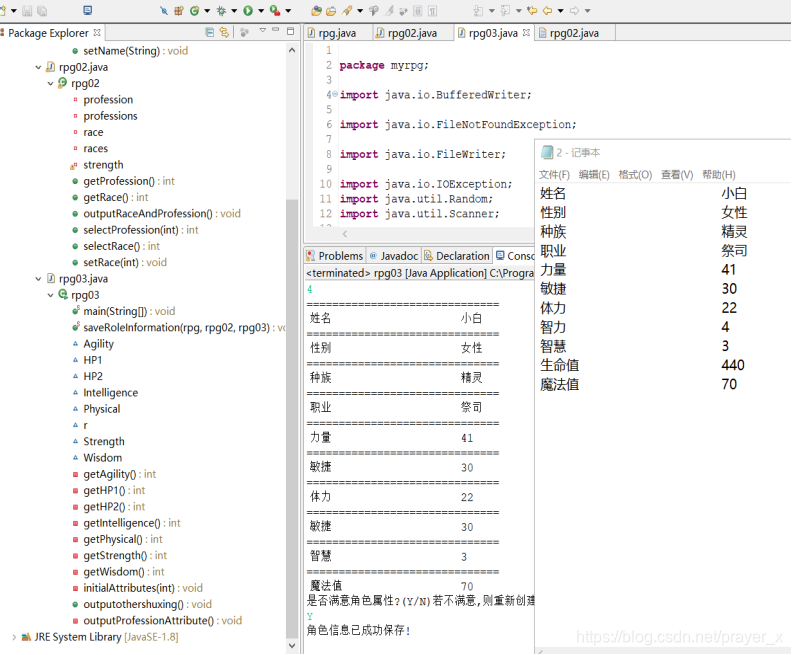The height and width of the screenshot is (655, 792).
Task: Click Package Explorer scrollbar down arrow
Action: coord(292,646)
